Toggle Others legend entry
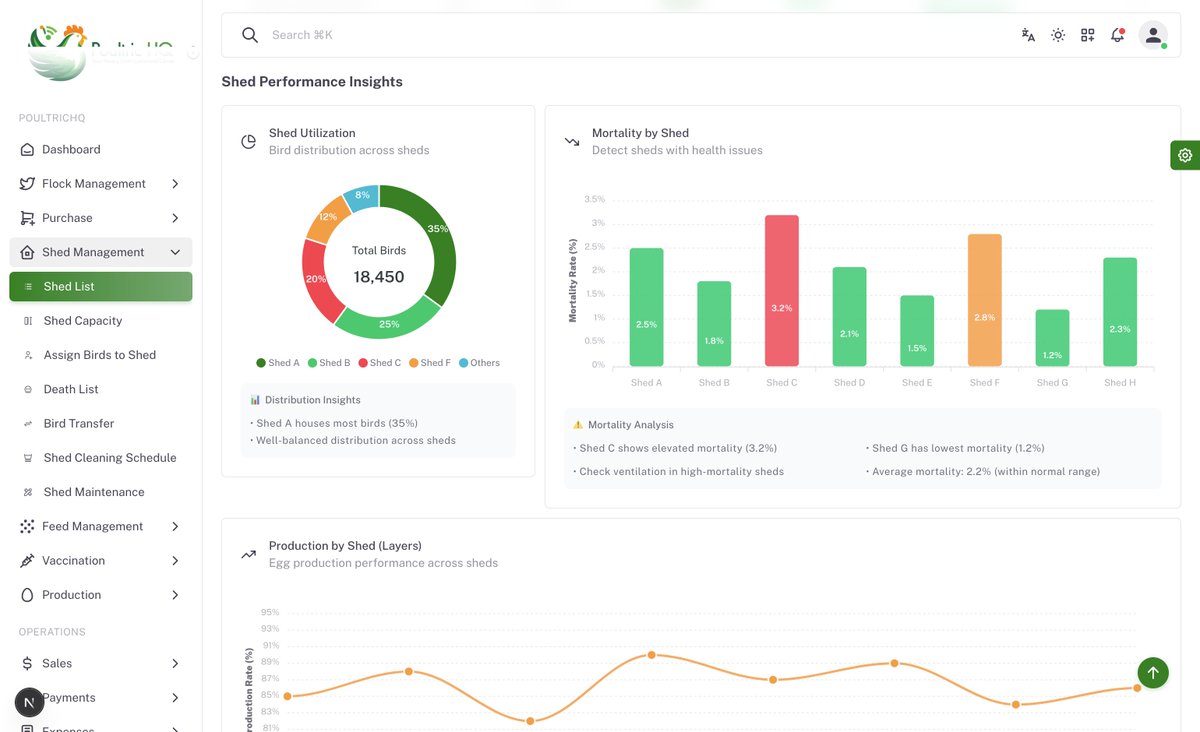Viewport: 1200px width, 732px height. 479,363
